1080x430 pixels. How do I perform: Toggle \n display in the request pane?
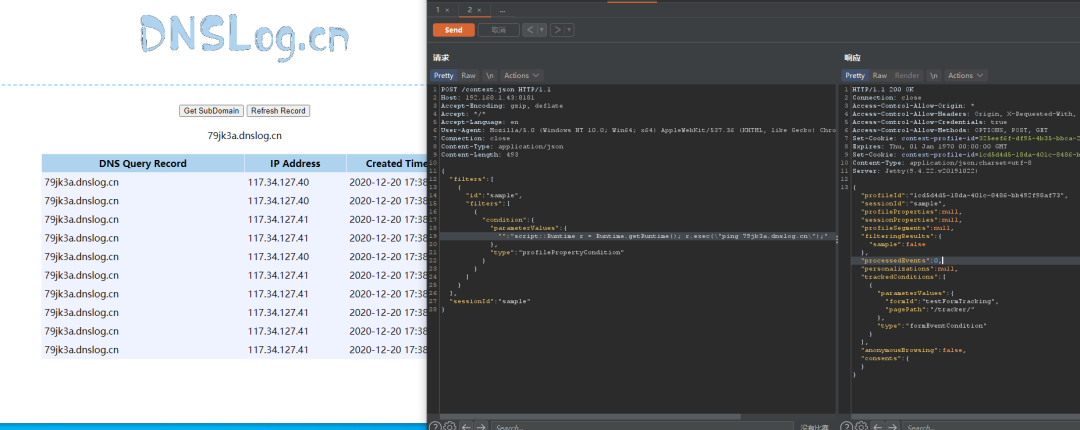click(490, 75)
